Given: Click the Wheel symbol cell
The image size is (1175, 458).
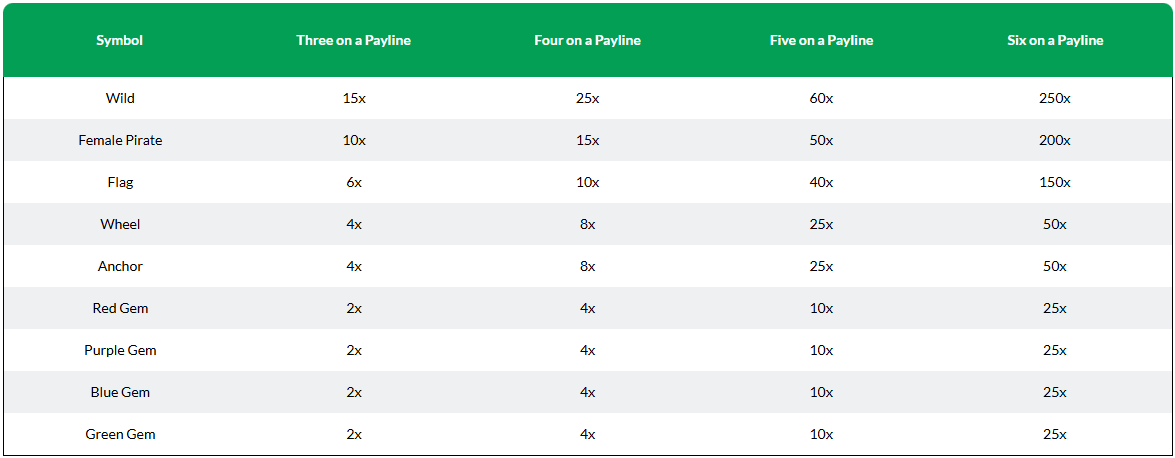Looking at the screenshot, I should pos(120,224).
